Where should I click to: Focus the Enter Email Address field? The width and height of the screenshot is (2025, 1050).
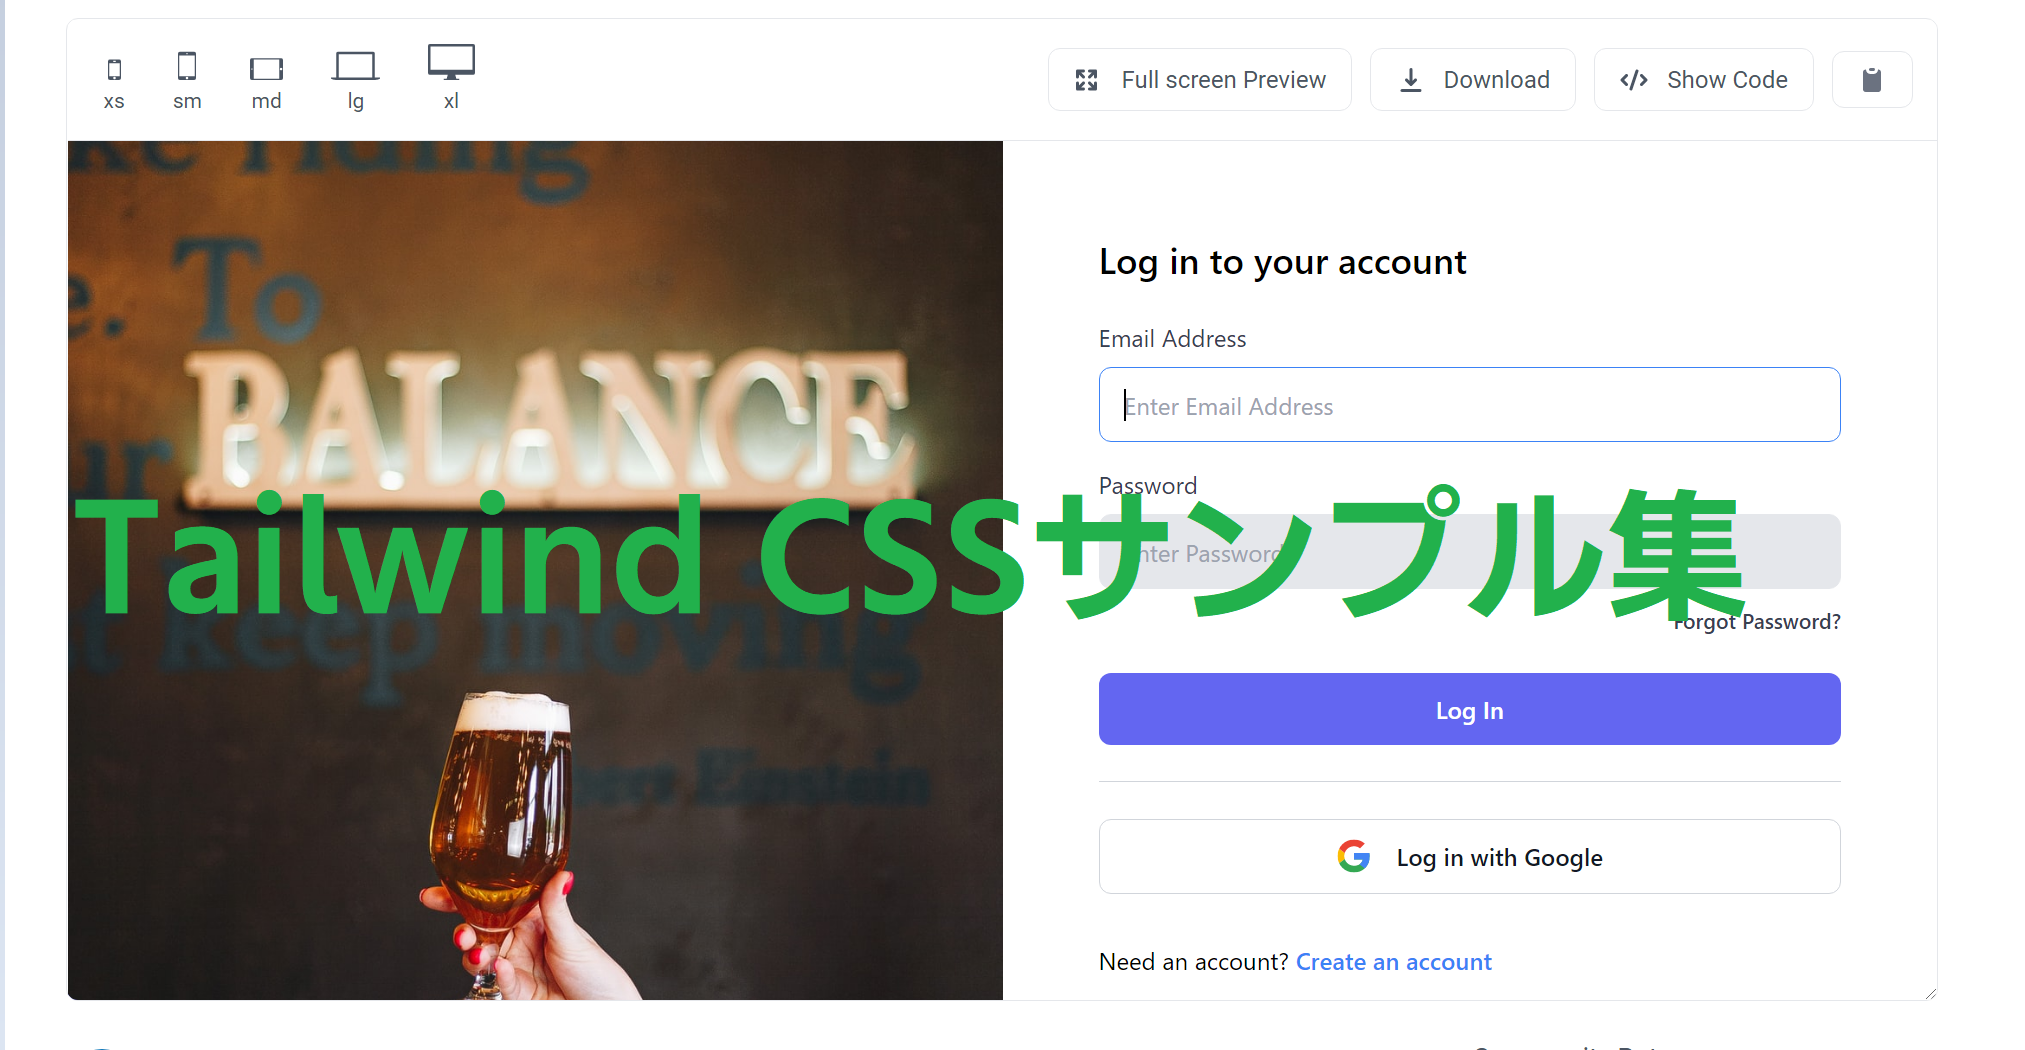1469,405
